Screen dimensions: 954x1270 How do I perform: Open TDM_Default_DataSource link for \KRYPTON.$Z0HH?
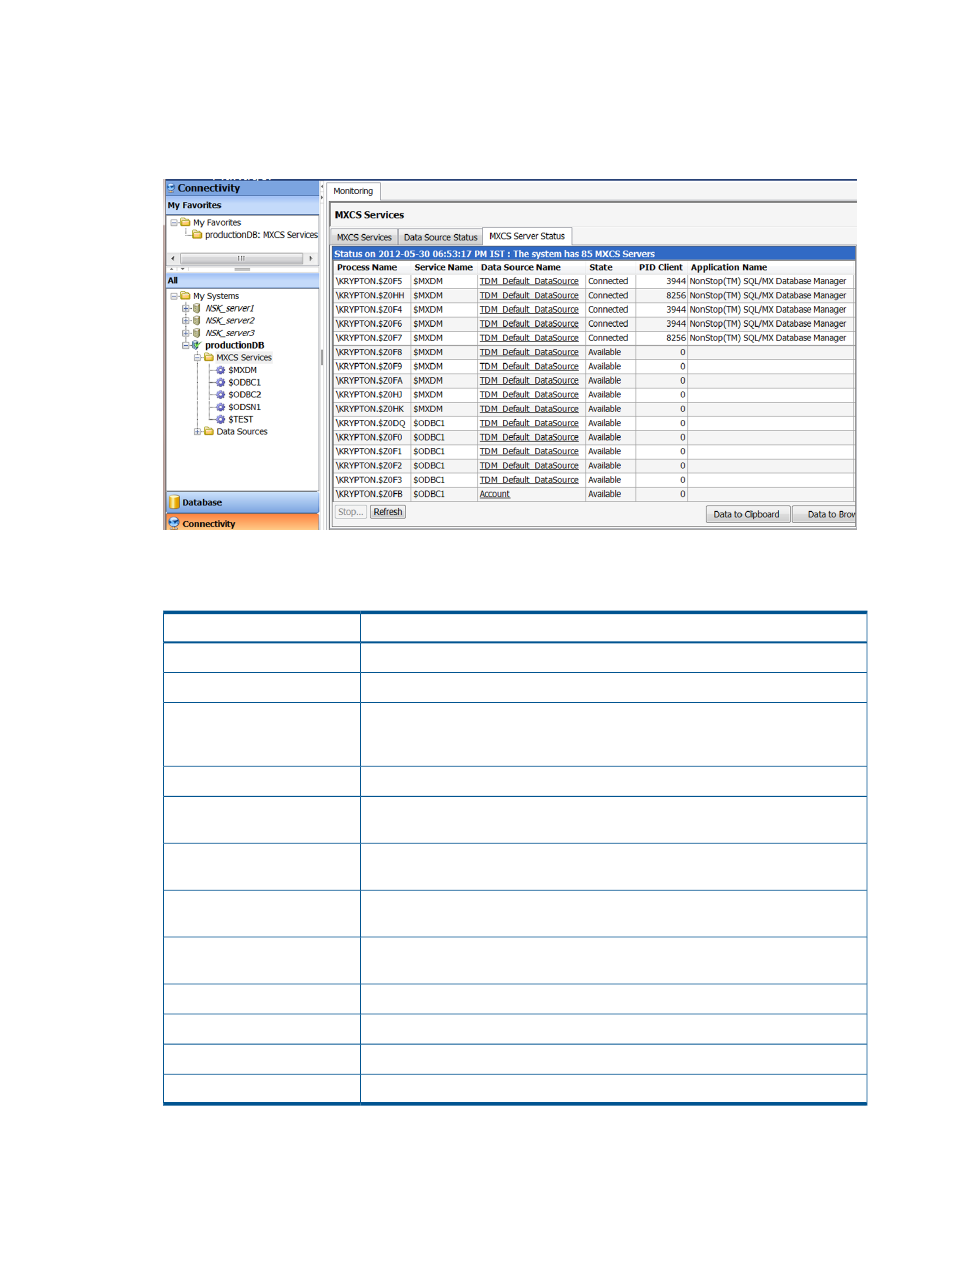[529, 295]
